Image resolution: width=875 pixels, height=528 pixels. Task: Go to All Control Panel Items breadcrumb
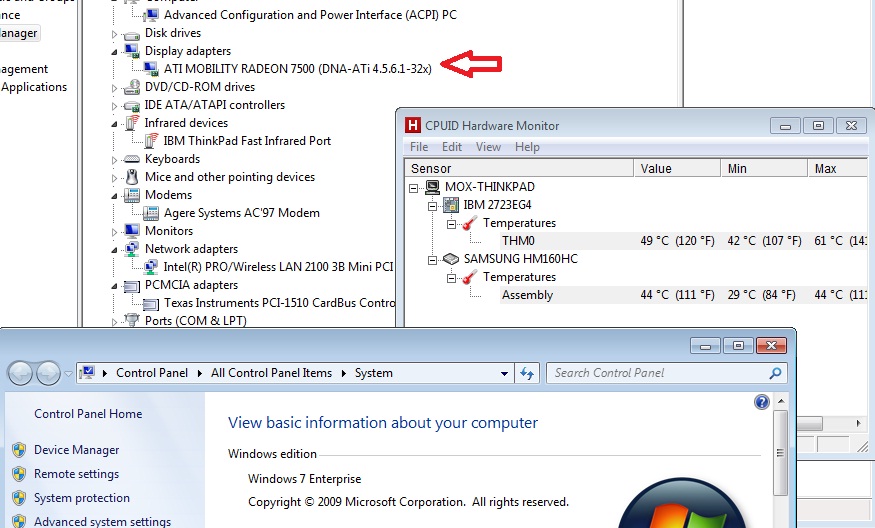[x=271, y=373]
